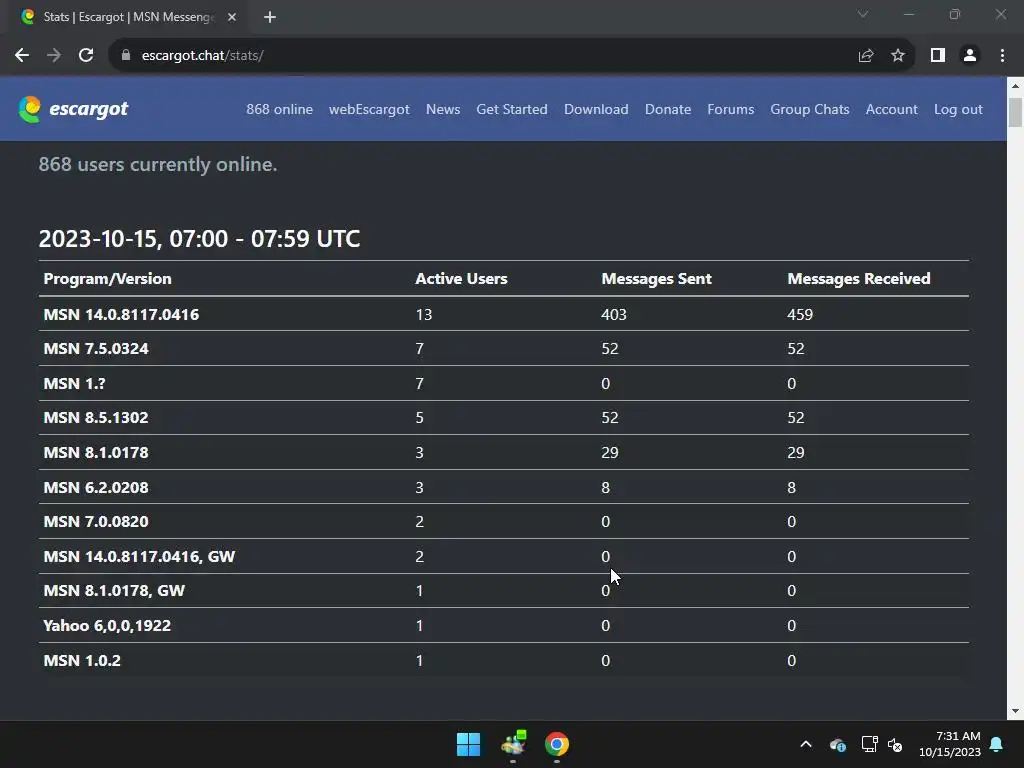This screenshot has height=768, width=1024.
Task: Click the 868 users currently online text
Action: pos(158,165)
